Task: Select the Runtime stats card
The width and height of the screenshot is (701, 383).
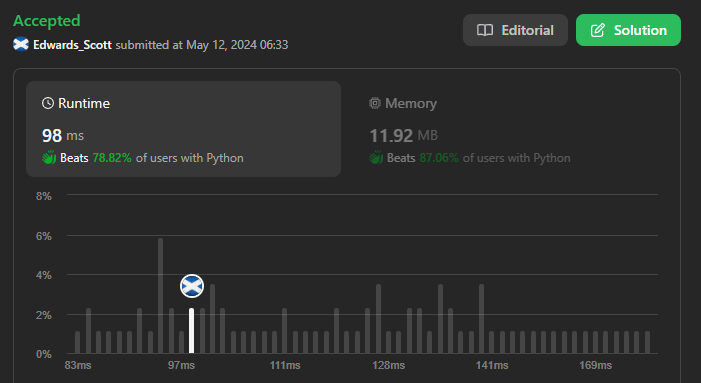Action: point(183,129)
